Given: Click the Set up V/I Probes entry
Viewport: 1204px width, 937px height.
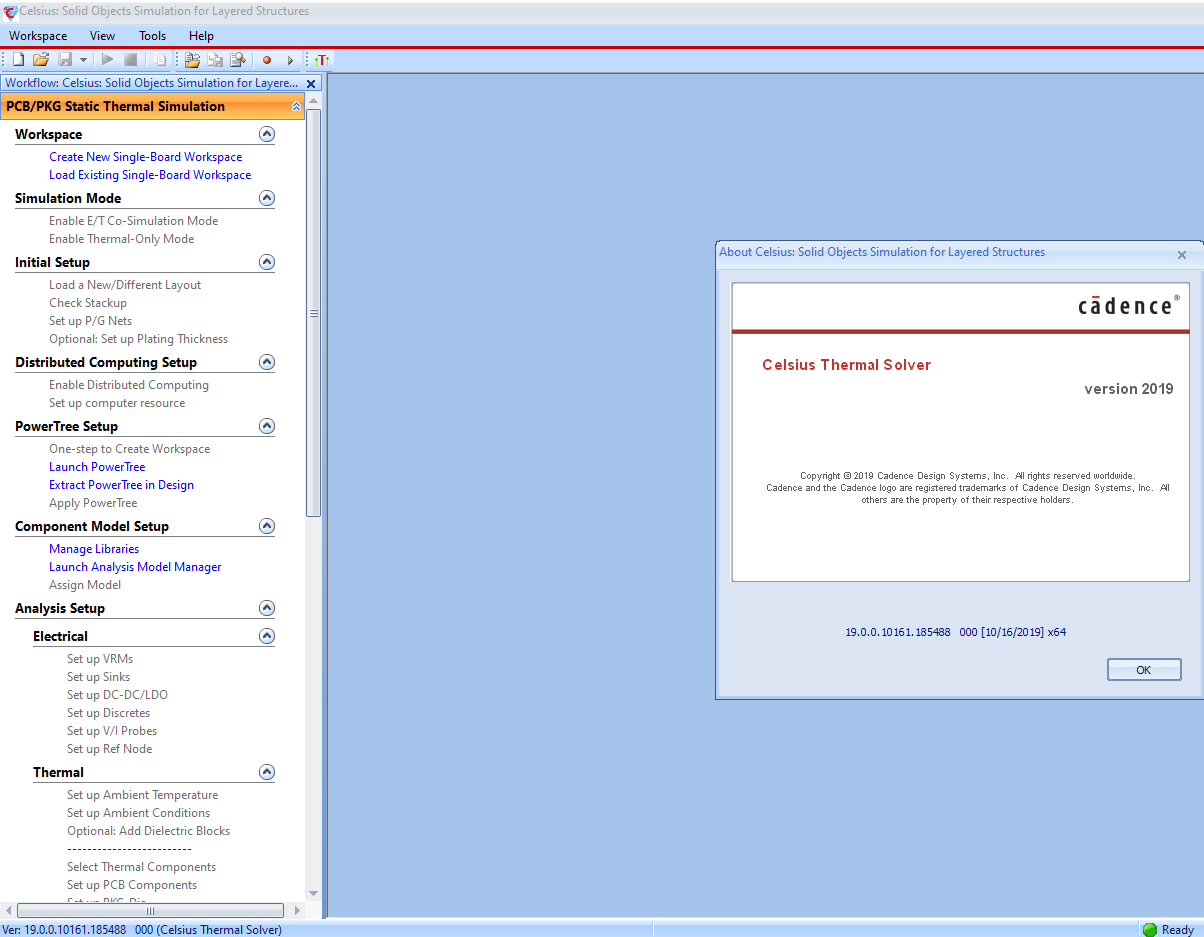Looking at the screenshot, I should pyautogui.click(x=112, y=731).
